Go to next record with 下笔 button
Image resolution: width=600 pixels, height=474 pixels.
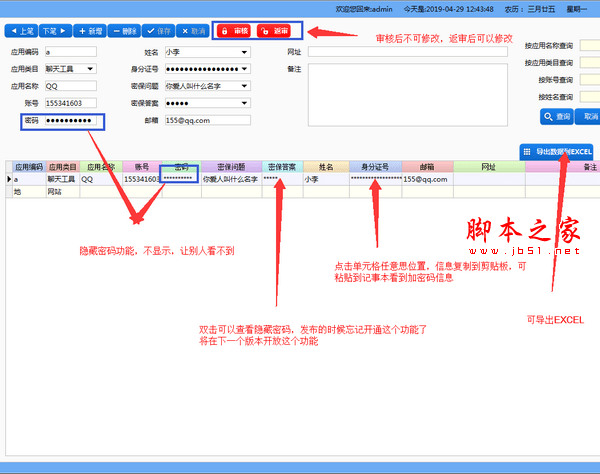(x=55, y=31)
